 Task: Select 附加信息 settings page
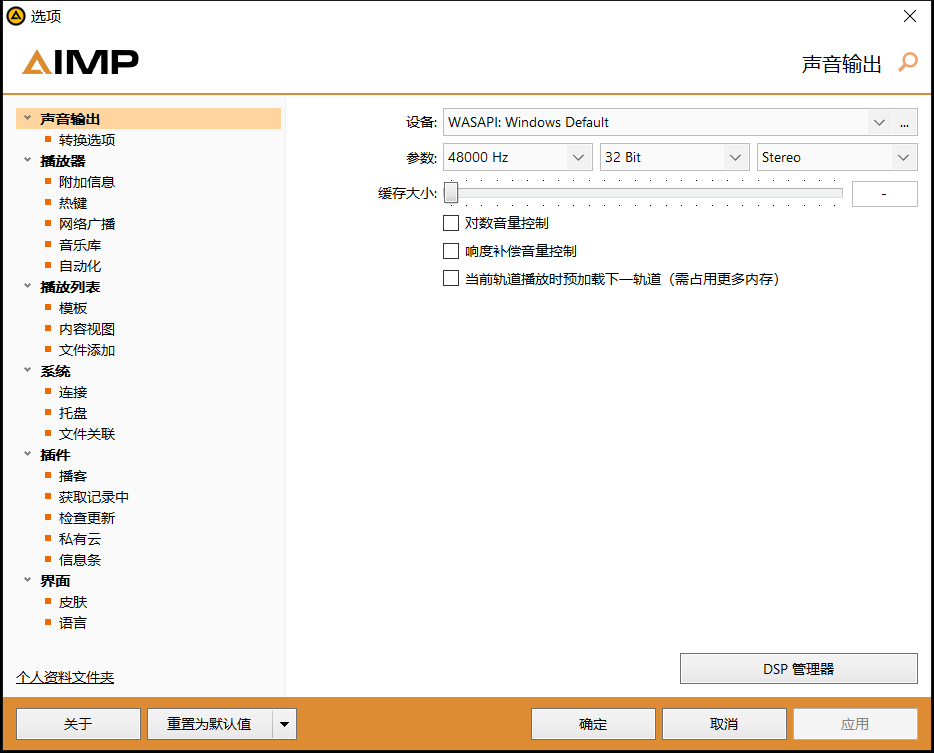87,182
